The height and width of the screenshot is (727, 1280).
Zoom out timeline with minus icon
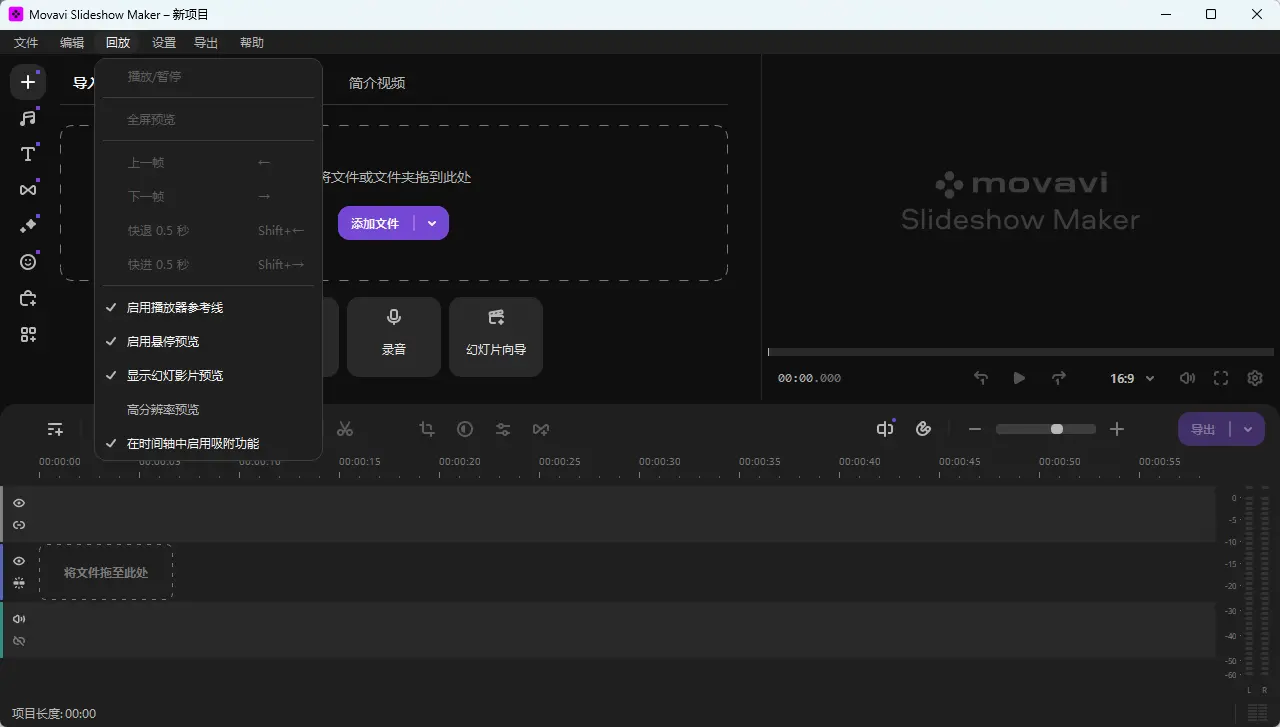[975, 429]
